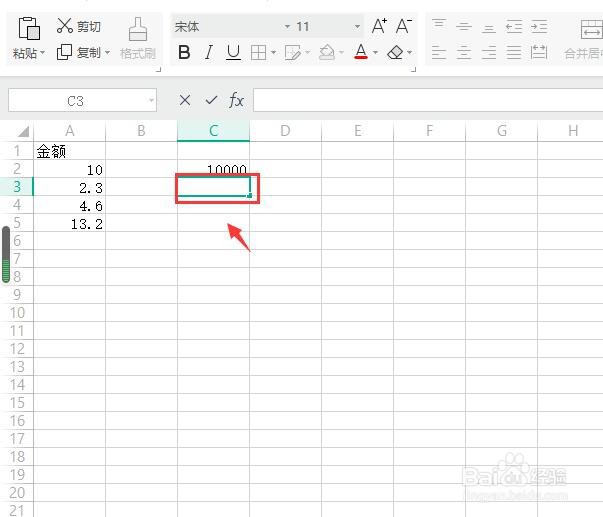Image resolution: width=603 pixels, height=517 pixels.
Task: Click the clipboard dialog launcher corner icon
Action: (158, 70)
